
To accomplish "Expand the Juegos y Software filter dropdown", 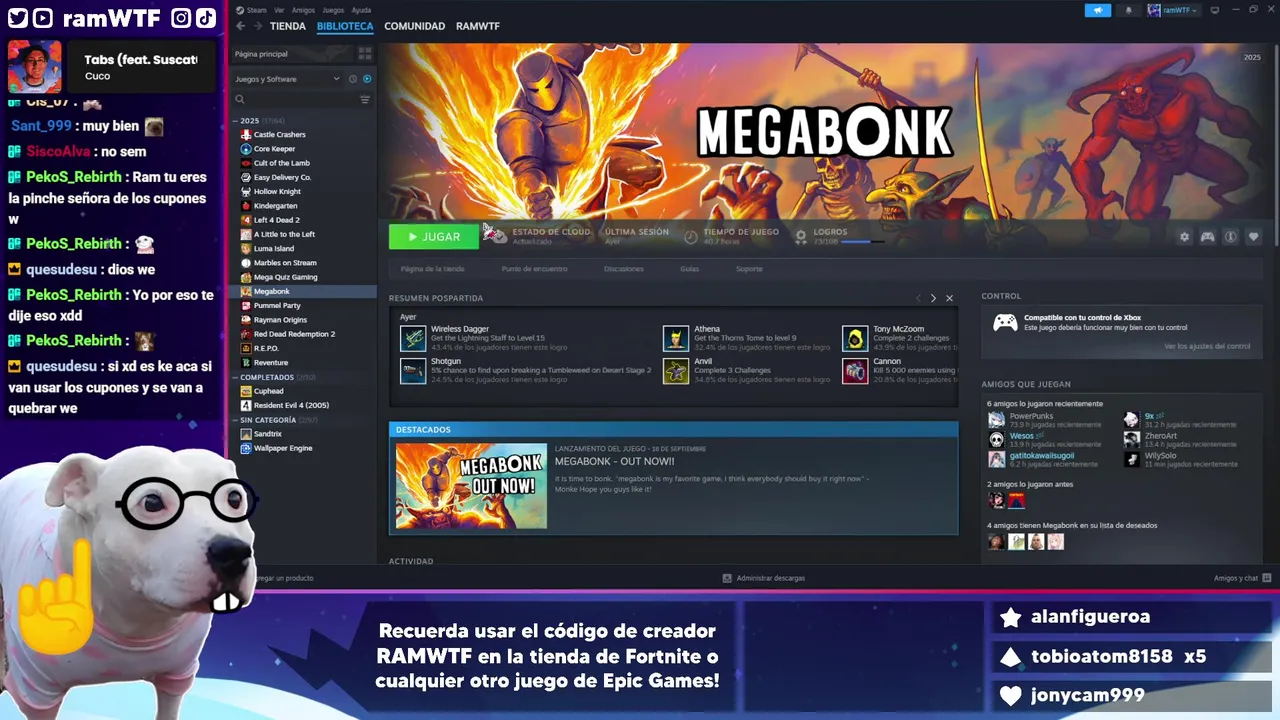I will pyautogui.click(x=288, y=79).
